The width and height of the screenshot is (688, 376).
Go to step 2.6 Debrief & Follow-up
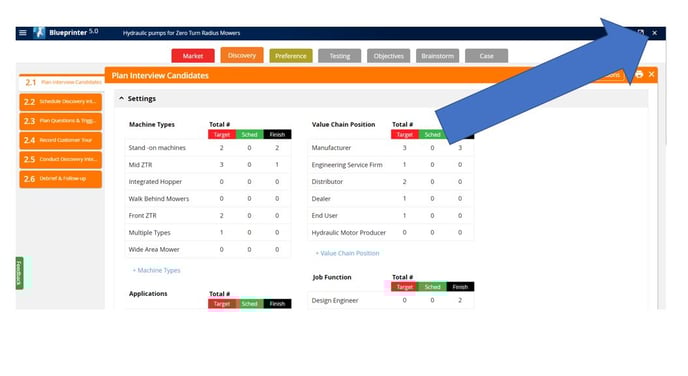(61, 179)
